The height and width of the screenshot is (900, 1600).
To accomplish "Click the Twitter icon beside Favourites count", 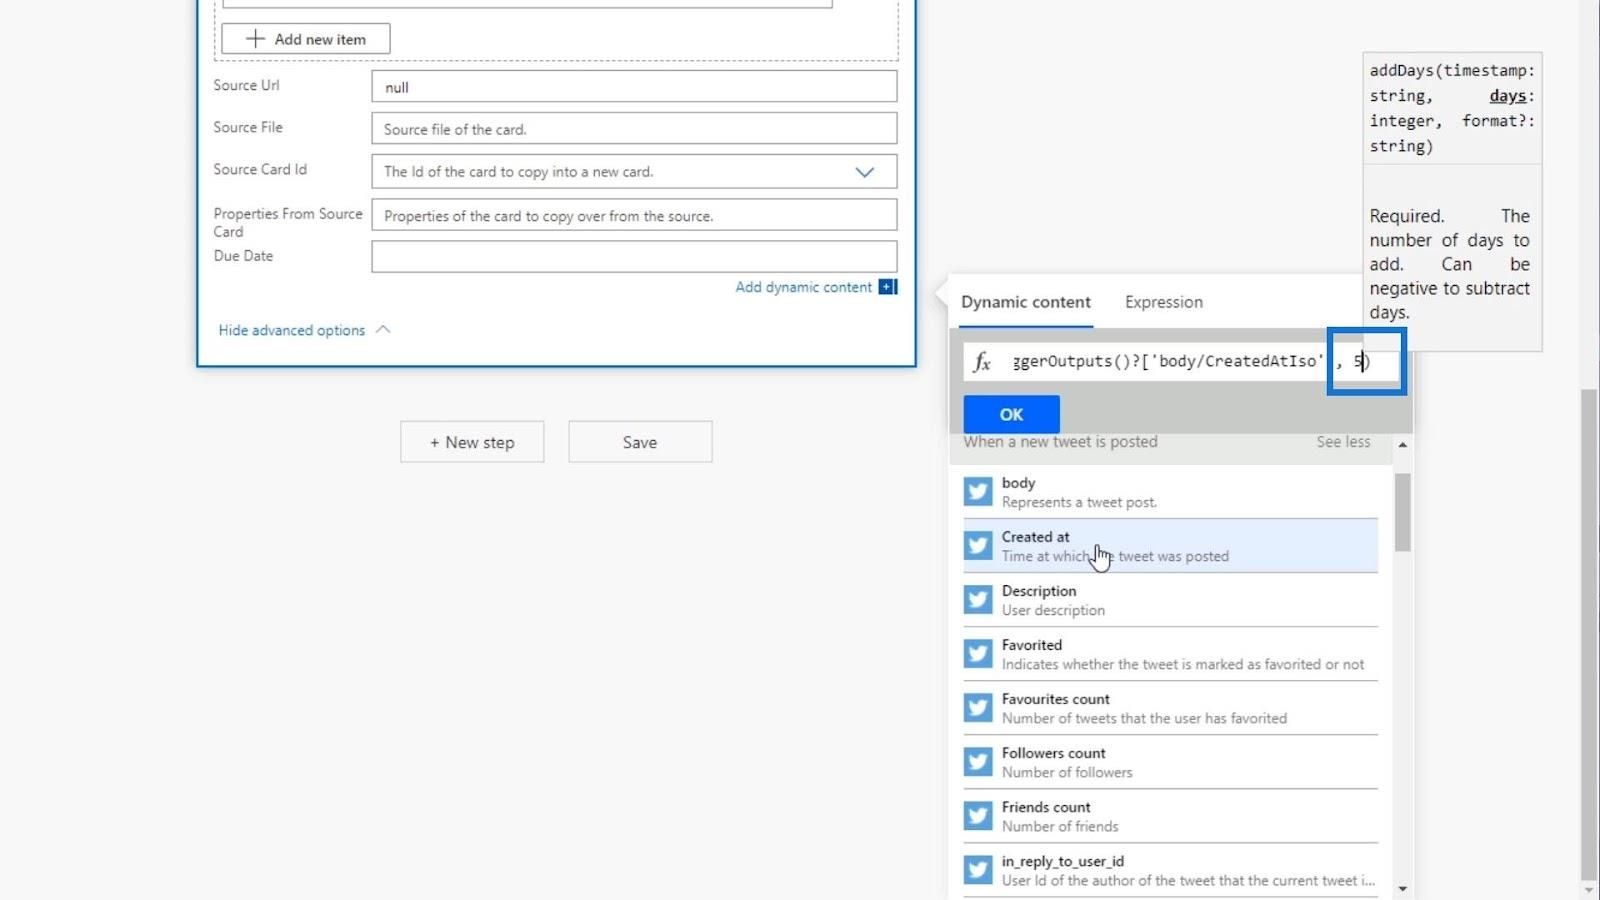I will (x=978, y=708).
